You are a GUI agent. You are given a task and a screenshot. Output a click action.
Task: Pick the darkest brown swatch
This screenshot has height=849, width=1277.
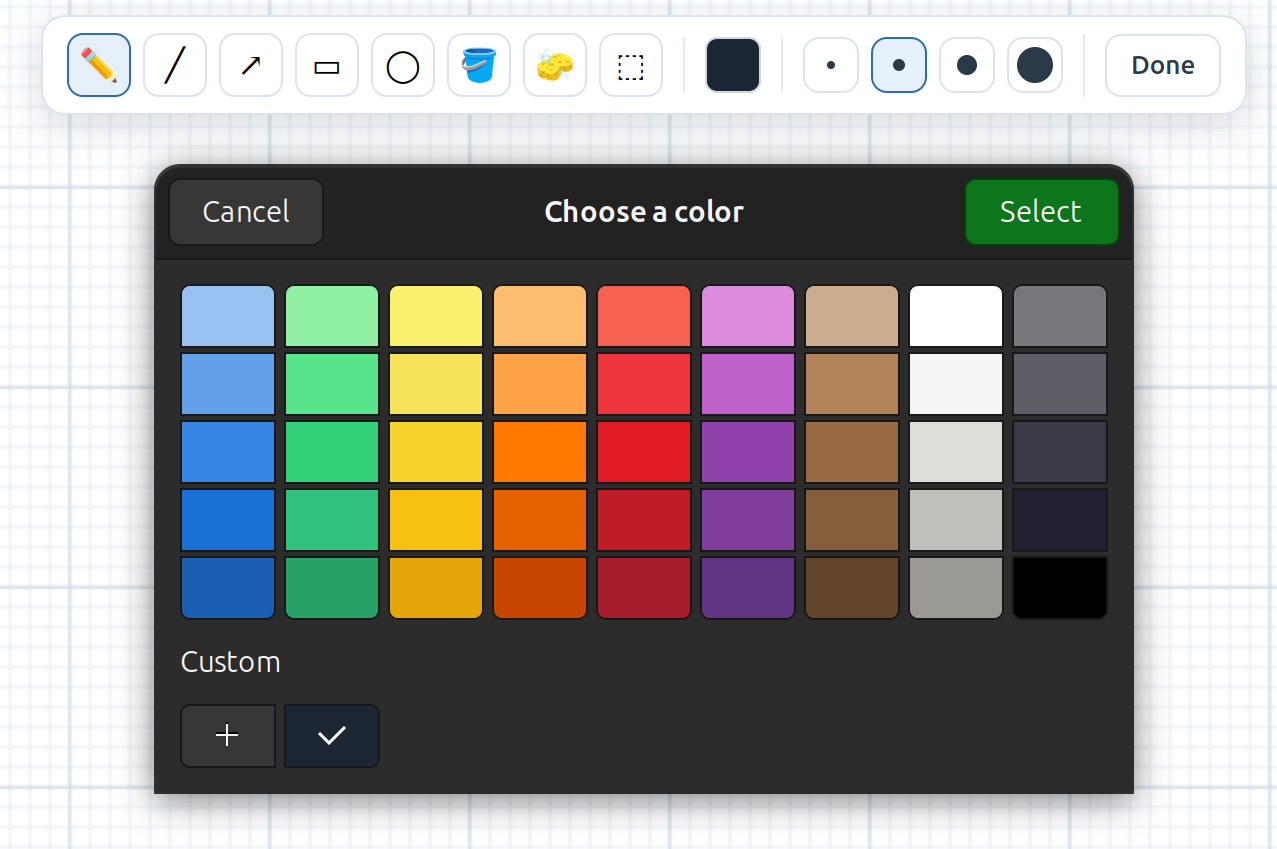[x=852, y=588]
